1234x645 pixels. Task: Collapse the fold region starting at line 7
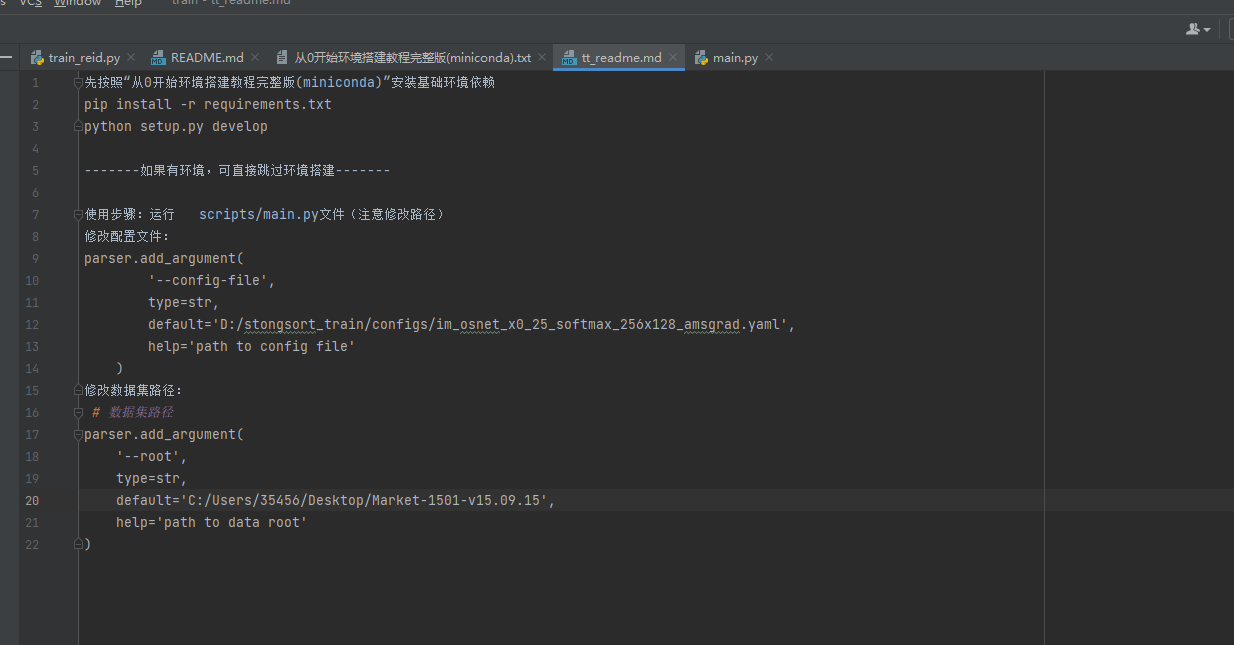[x=78, y=215]
